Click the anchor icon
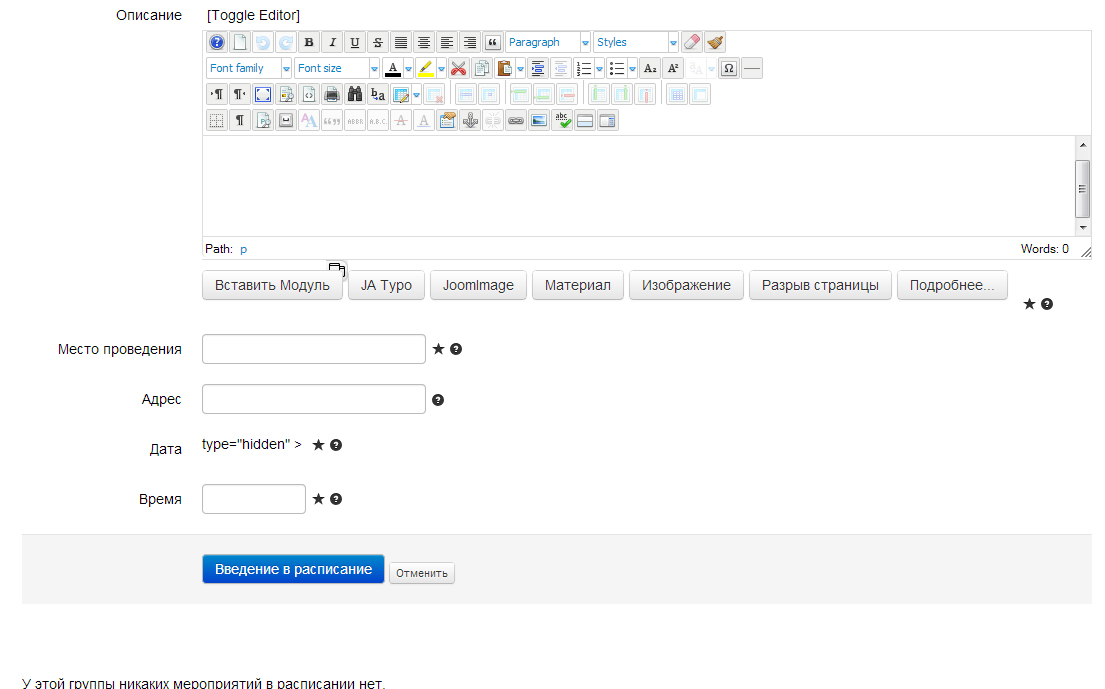Viewport: 1105px width, 689px height. click(x=470, y=120)
